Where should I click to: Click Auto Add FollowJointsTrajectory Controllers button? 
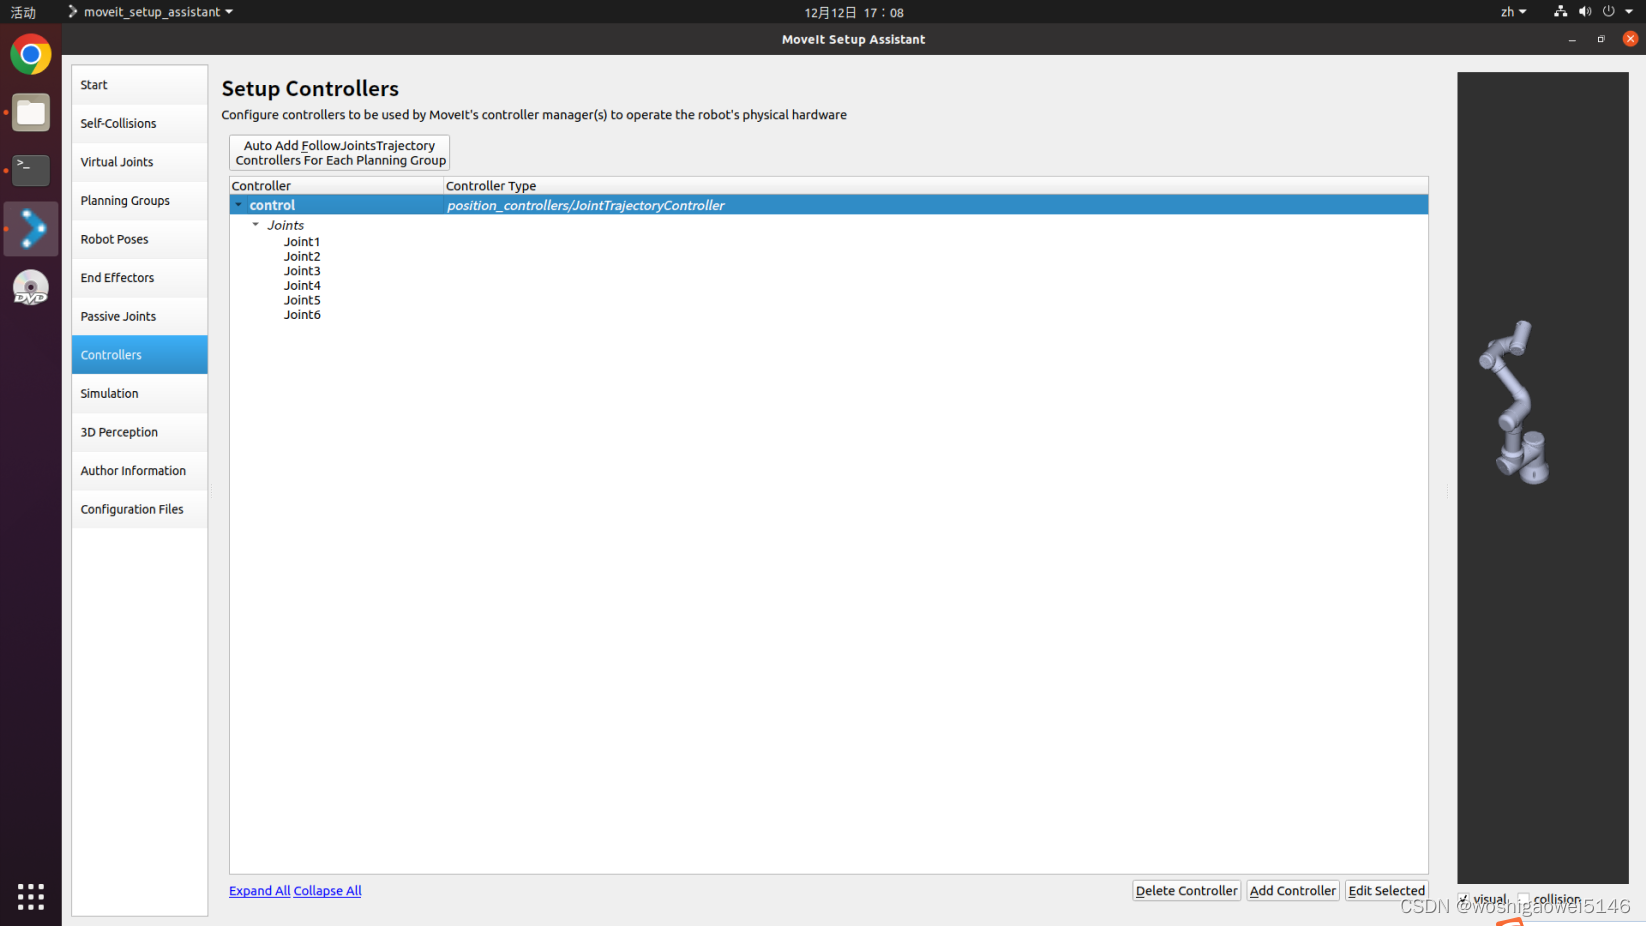pyautogui.click(x=340, y=153)
